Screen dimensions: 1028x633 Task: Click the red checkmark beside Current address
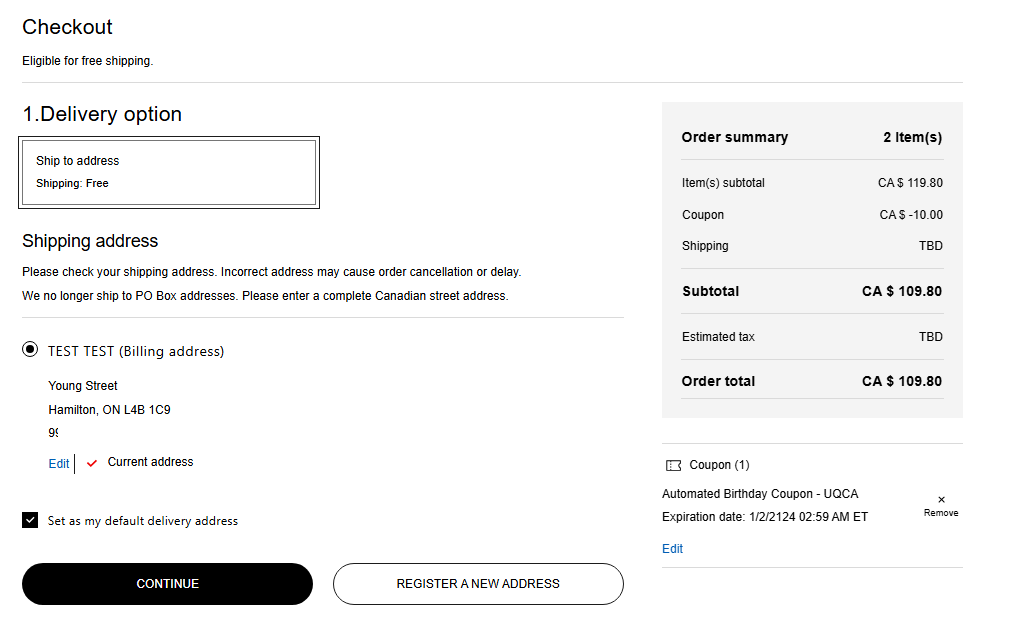pyautogui.click(x=92, y=463)
